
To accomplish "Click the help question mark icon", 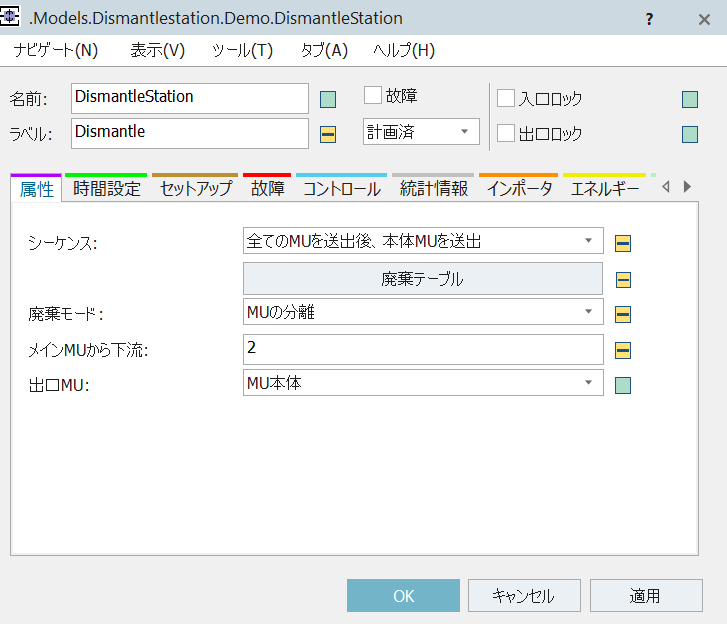I will (650, 19).
